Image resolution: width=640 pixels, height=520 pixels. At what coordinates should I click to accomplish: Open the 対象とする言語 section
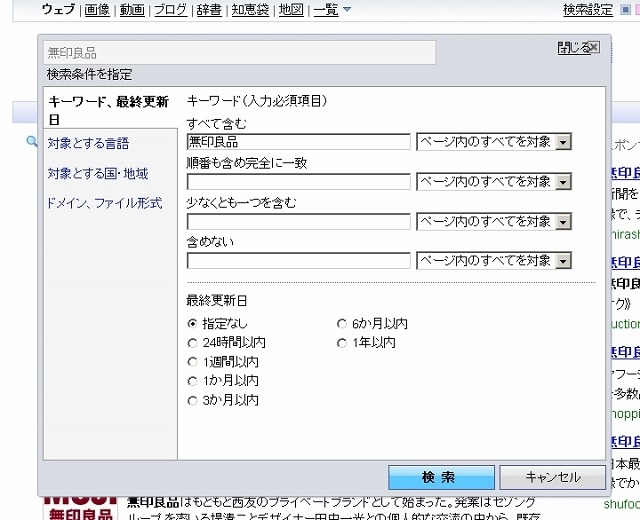88,144
